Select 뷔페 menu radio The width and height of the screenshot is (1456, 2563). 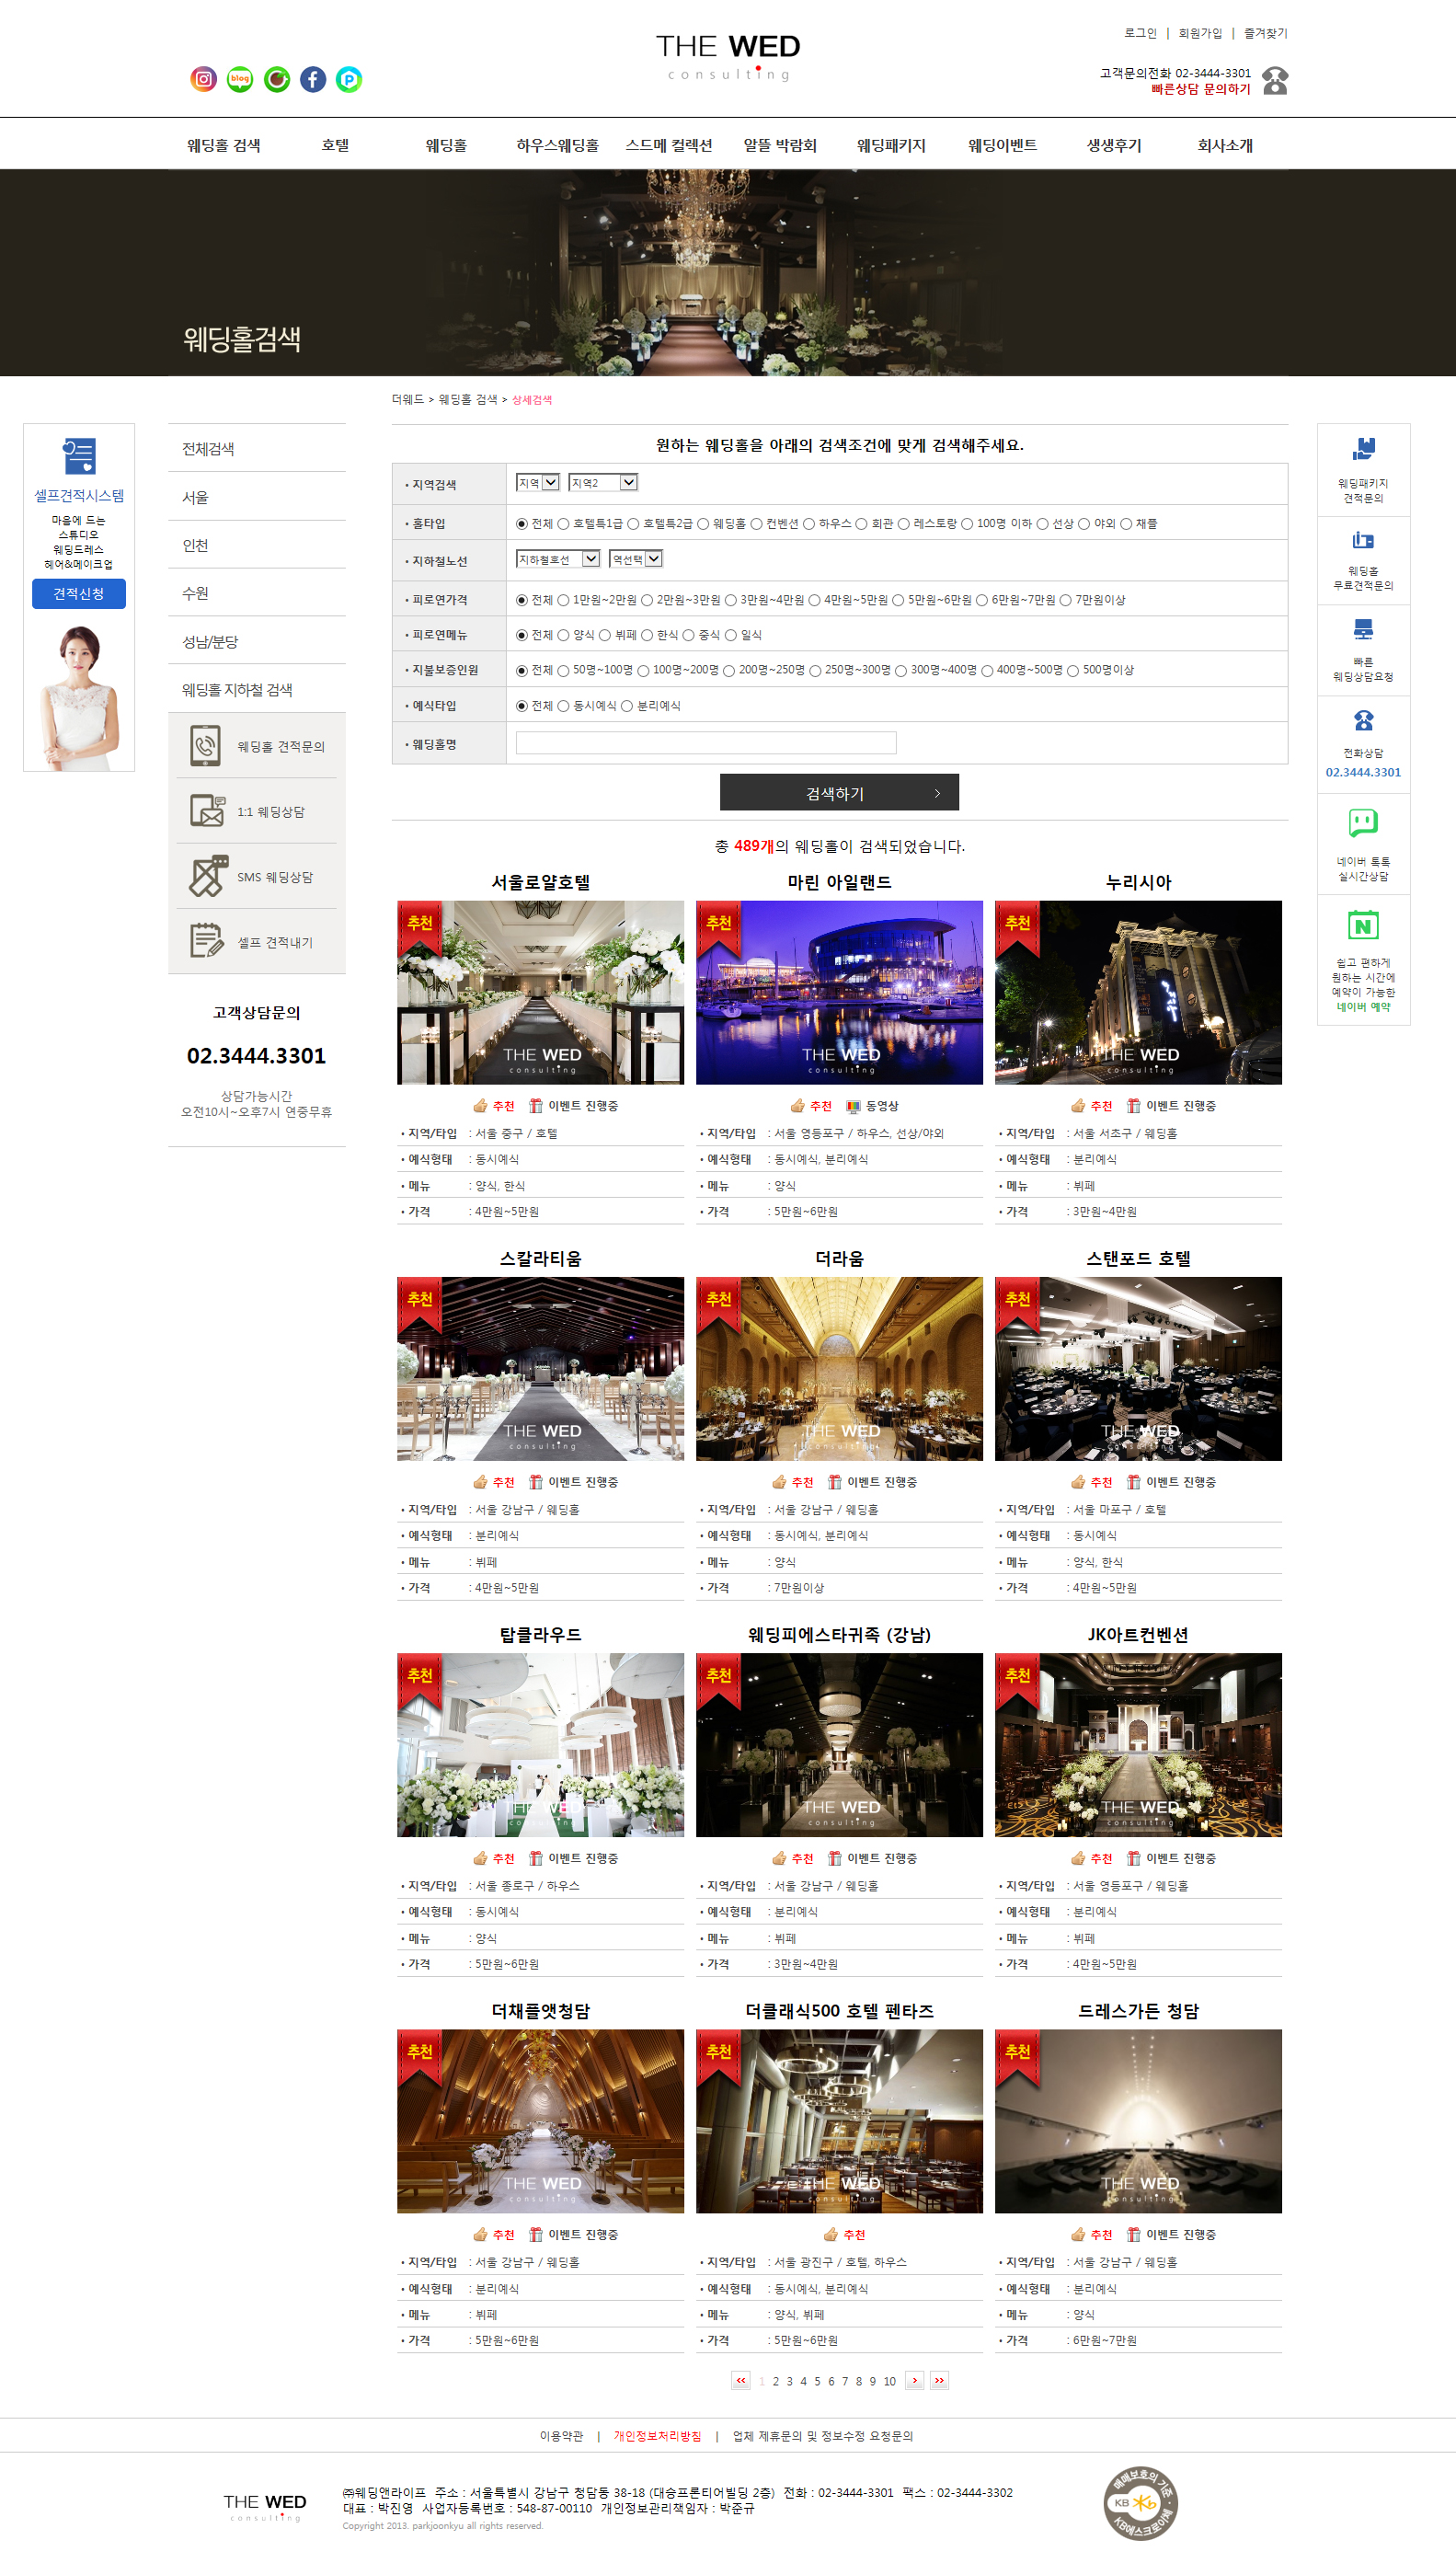605,635
